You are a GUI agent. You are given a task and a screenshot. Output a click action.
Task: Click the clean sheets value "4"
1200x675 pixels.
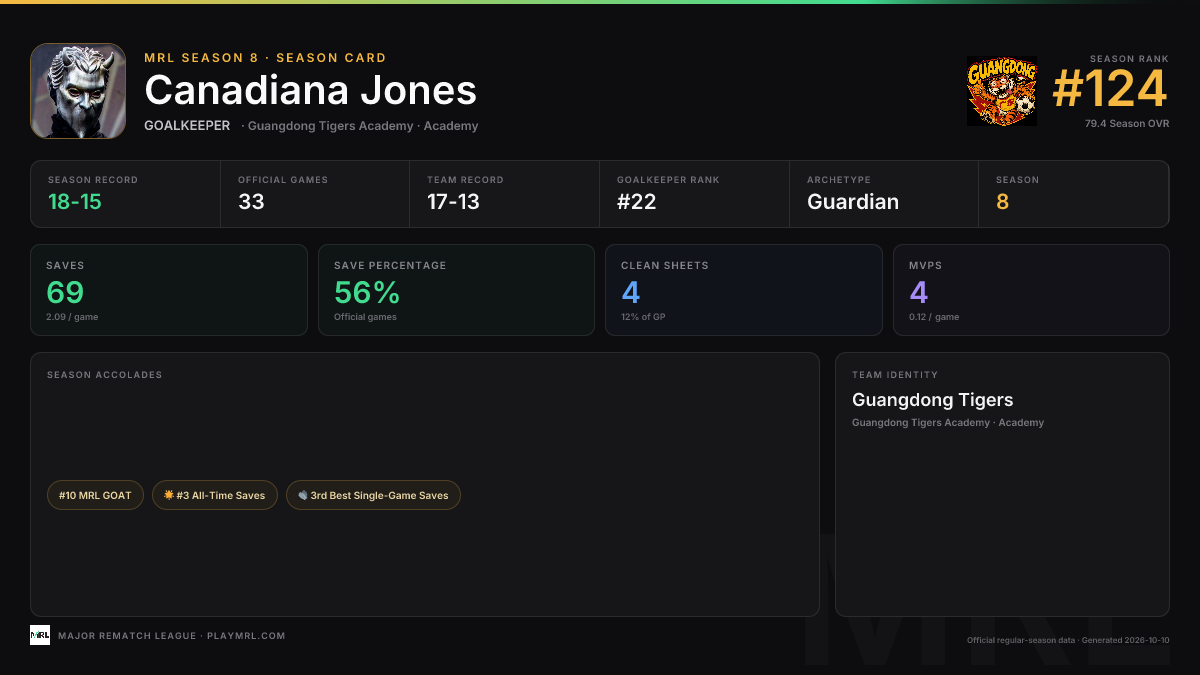[x=630, y=292]
